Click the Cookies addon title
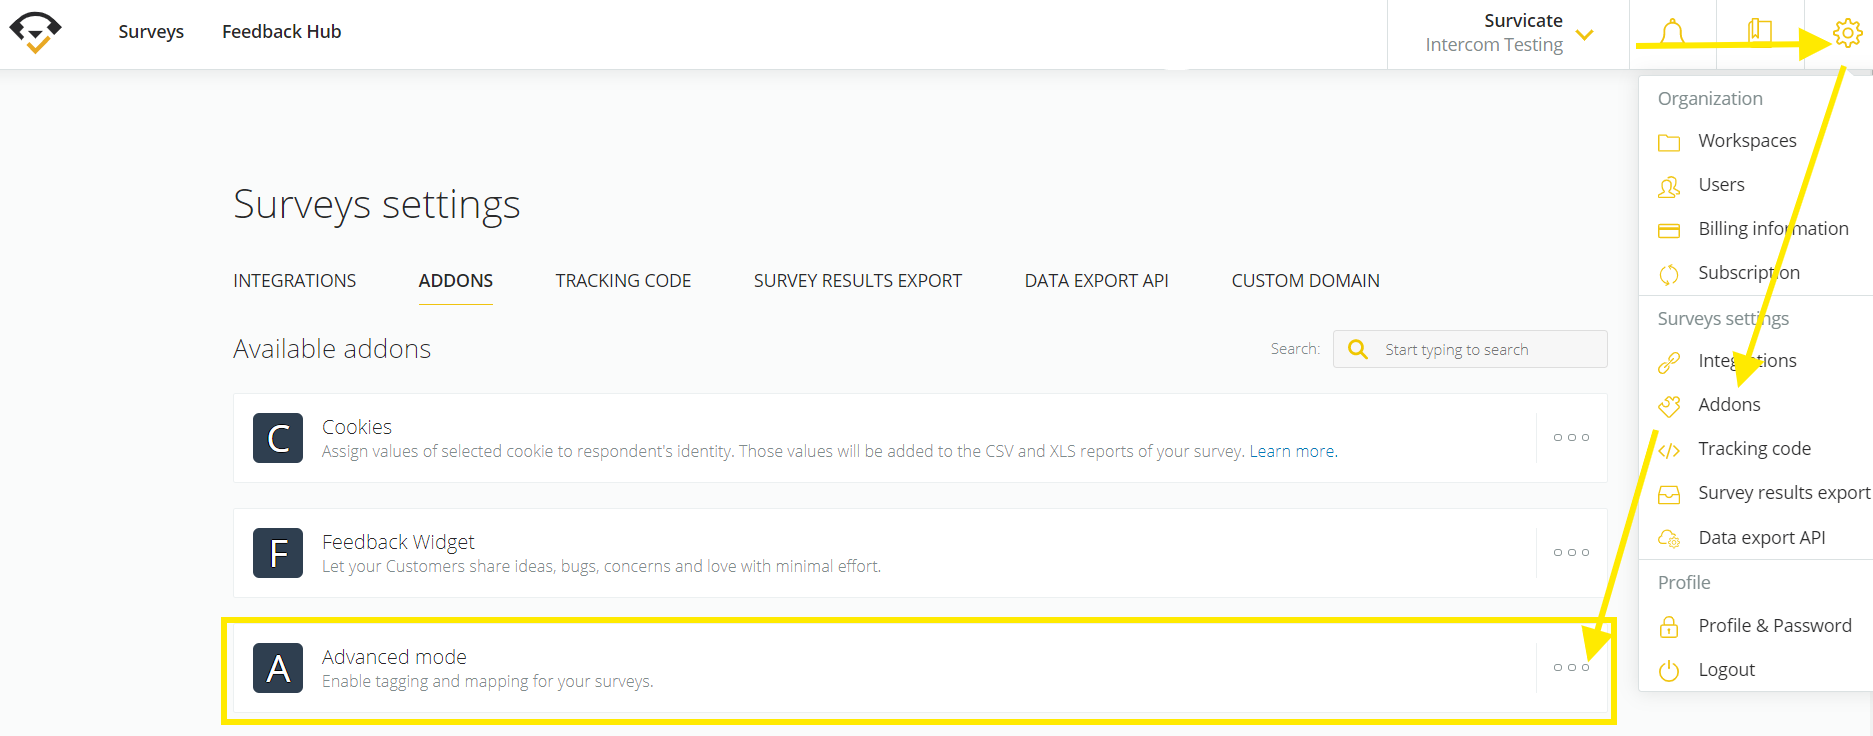 [357, 427]
